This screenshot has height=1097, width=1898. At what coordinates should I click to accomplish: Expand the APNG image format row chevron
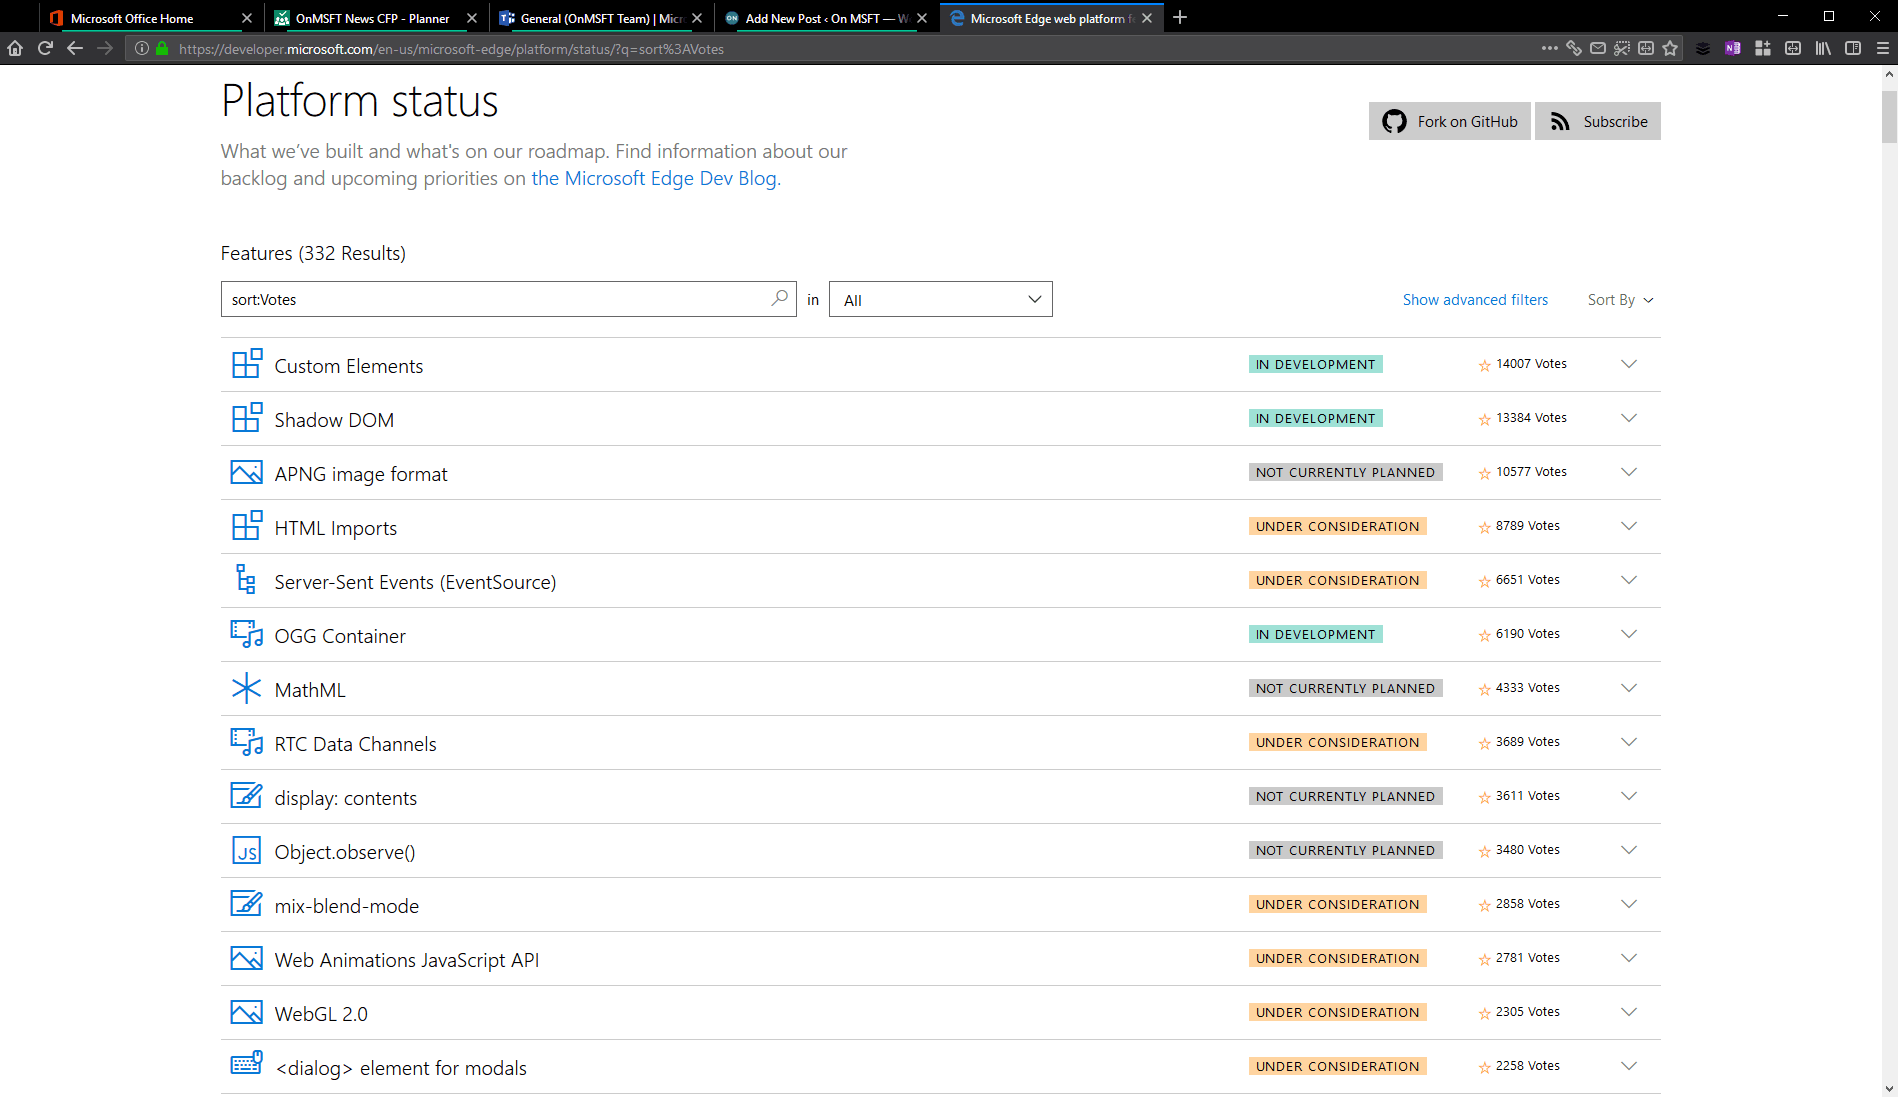pyautogui.click(x=1629, y=472)
